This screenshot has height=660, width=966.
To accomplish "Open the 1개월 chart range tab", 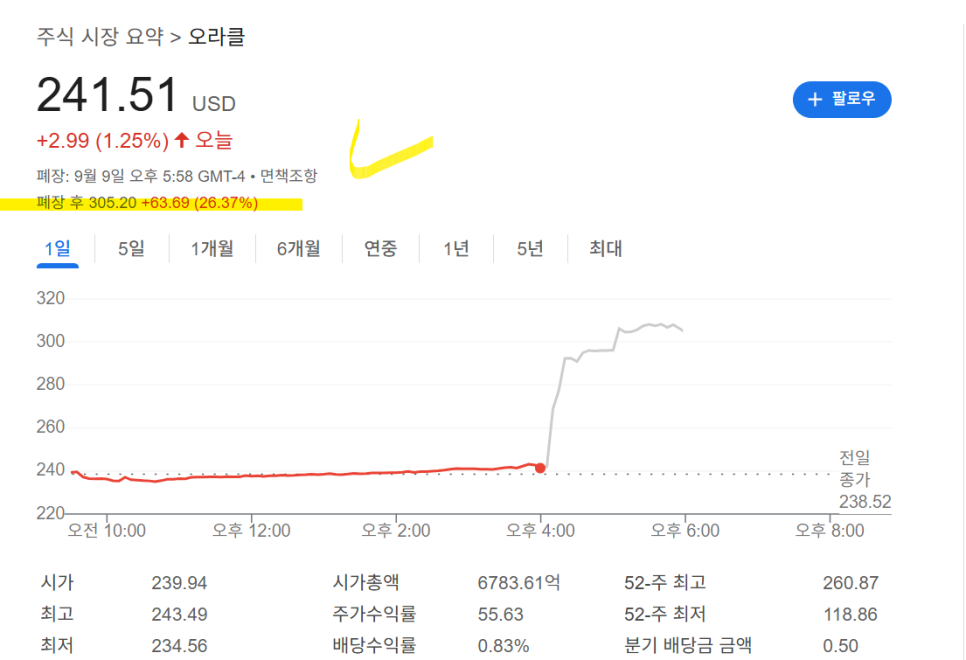I will (x=212, y=248).
